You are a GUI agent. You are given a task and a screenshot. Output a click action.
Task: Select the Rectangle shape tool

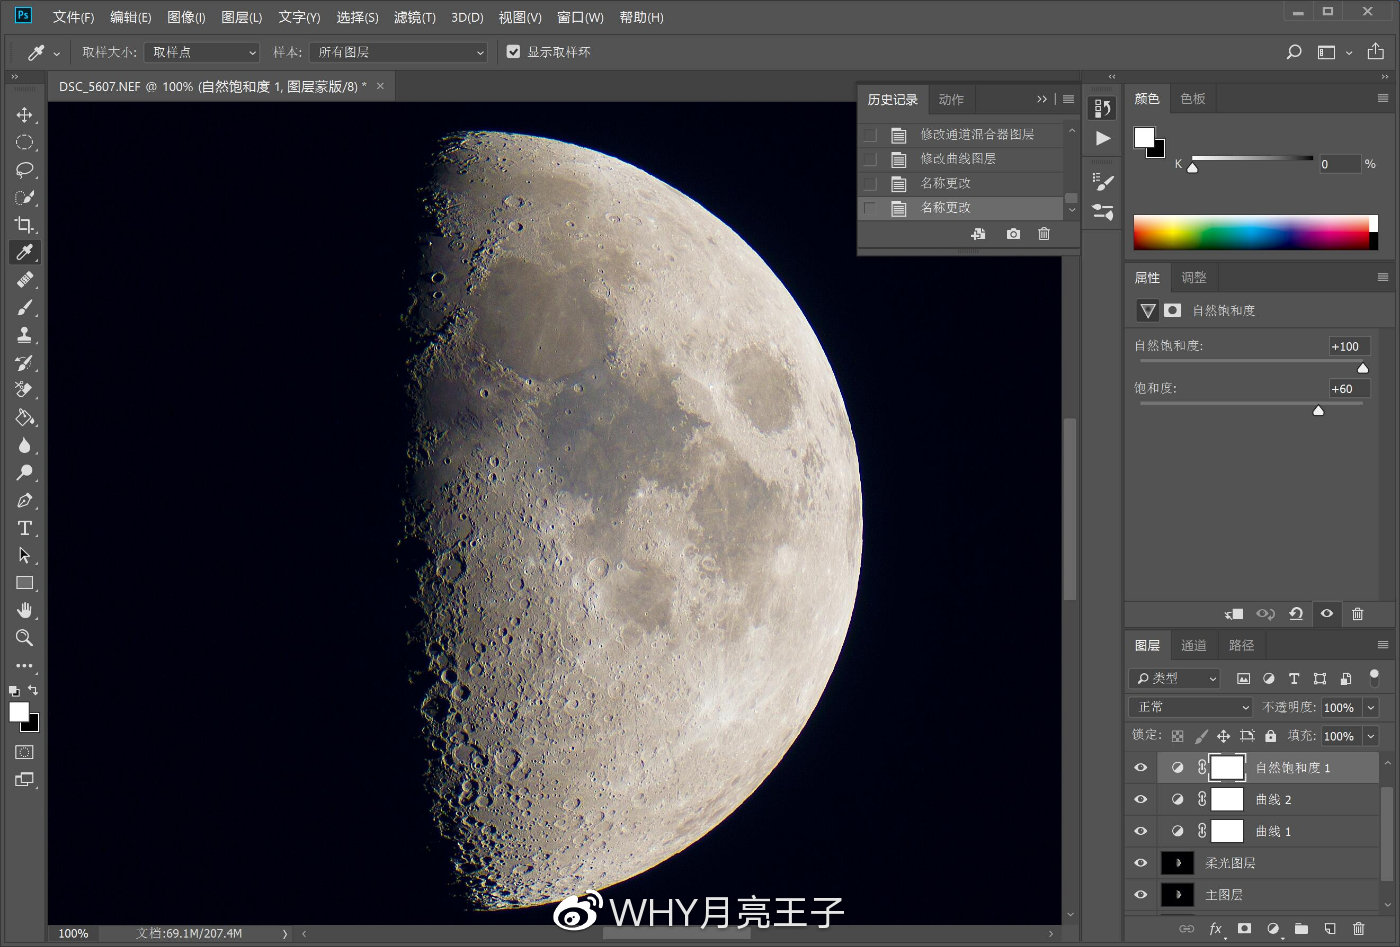pyautogui.click(x=24, y=583)
